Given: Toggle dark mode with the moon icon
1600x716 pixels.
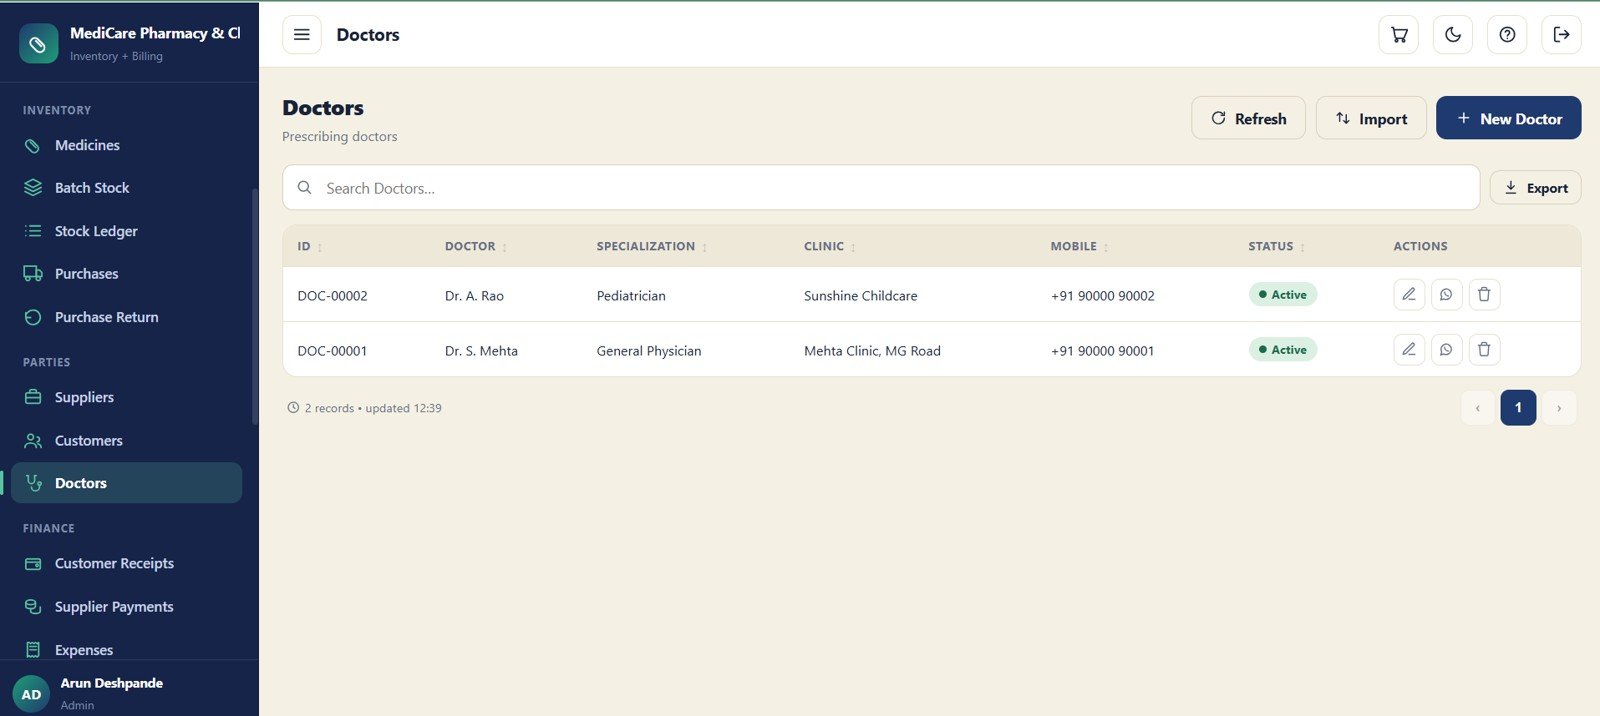Looking at the screenshot, I should pos(1453,35).
